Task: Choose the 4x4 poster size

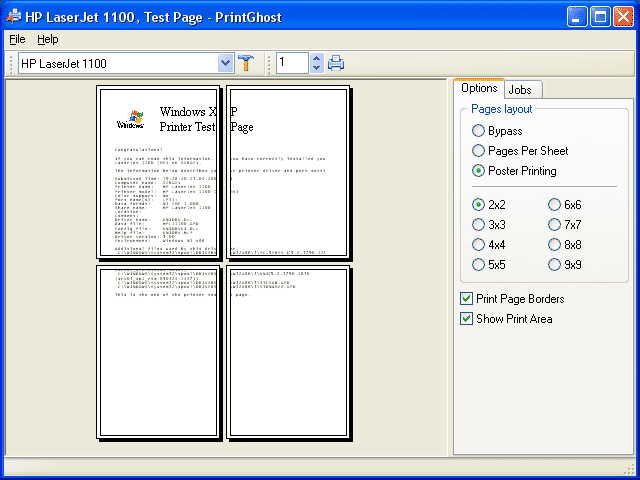Action: click(489, 244)
